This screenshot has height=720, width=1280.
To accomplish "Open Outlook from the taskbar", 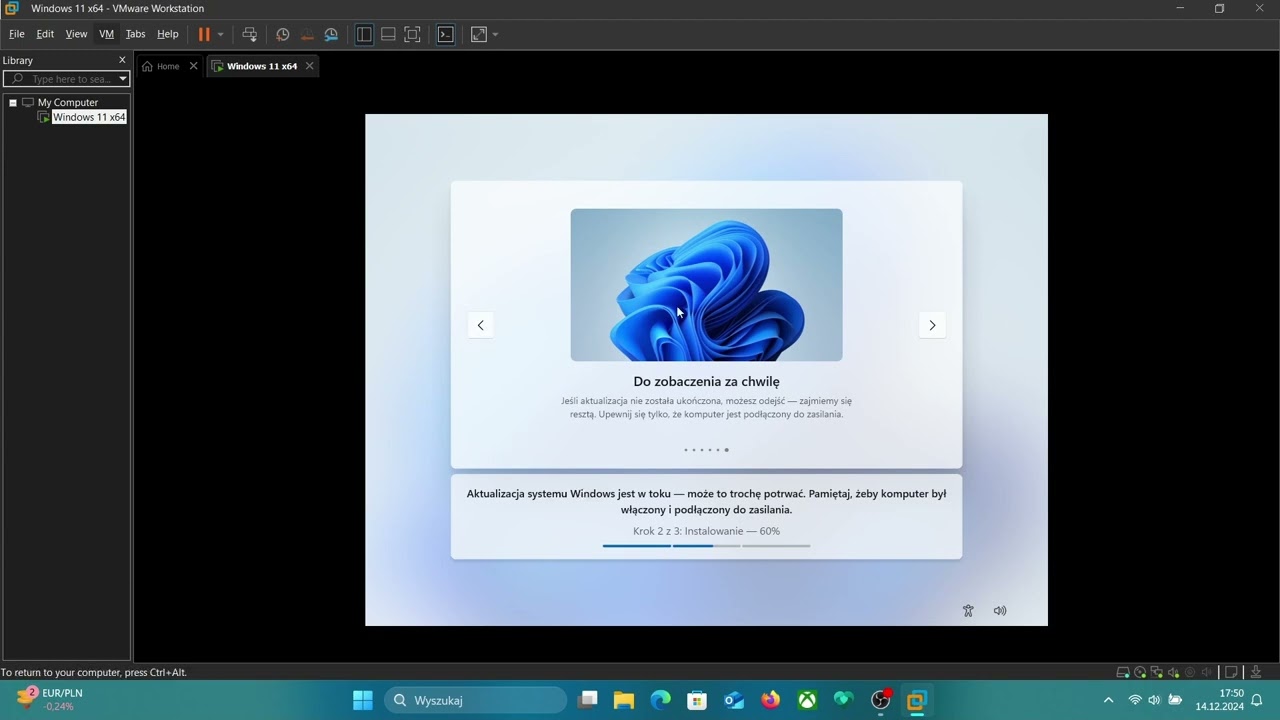I will click(x=734, y=700).
